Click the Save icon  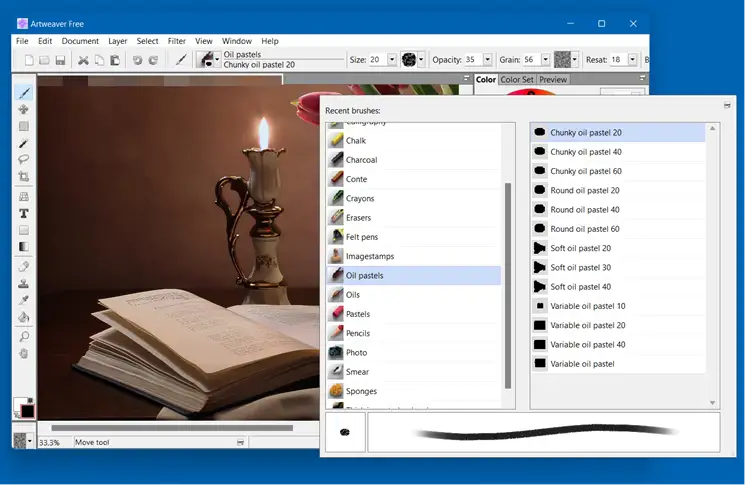pyautogui.click(x=60, y=60)
